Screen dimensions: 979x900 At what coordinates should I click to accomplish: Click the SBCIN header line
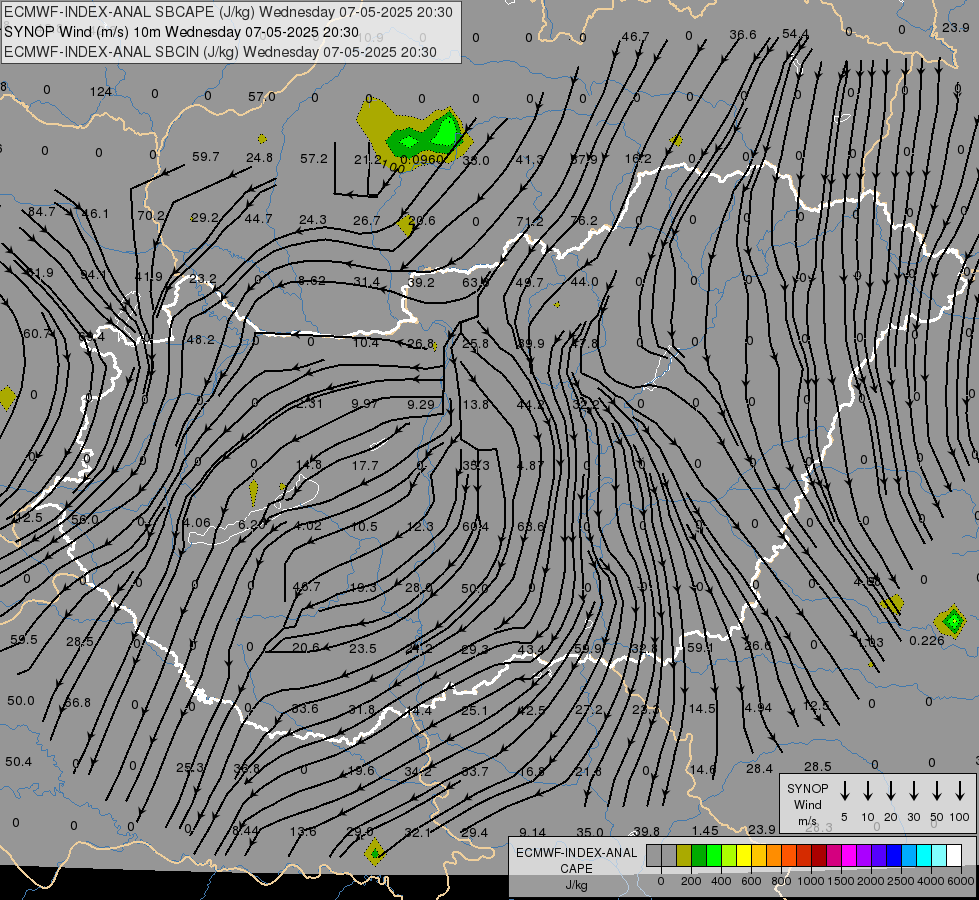coord(220,52)
